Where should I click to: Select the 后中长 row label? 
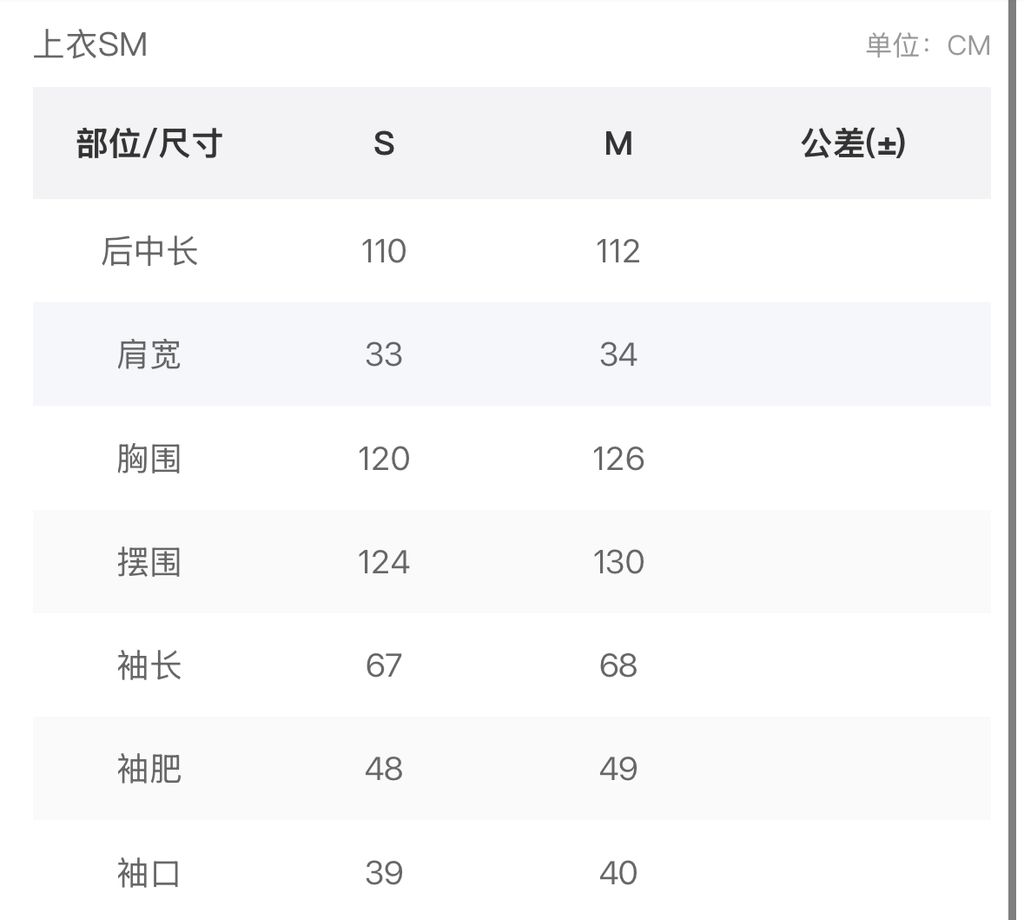tap(149, 251)
